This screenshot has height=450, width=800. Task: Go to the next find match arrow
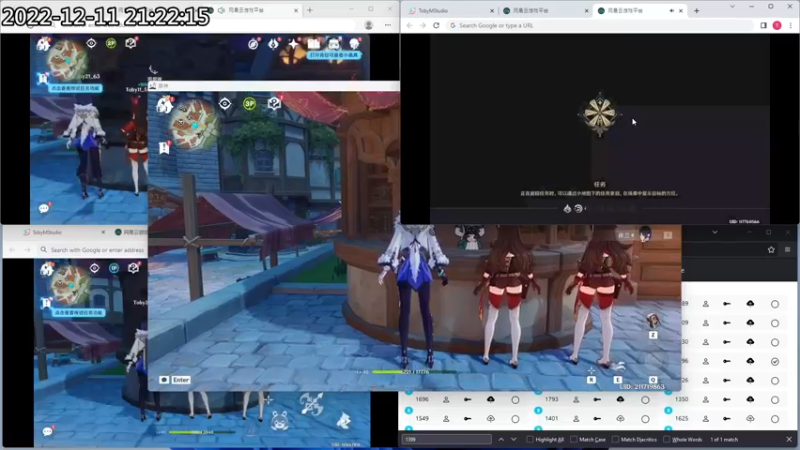coord(514,439)
